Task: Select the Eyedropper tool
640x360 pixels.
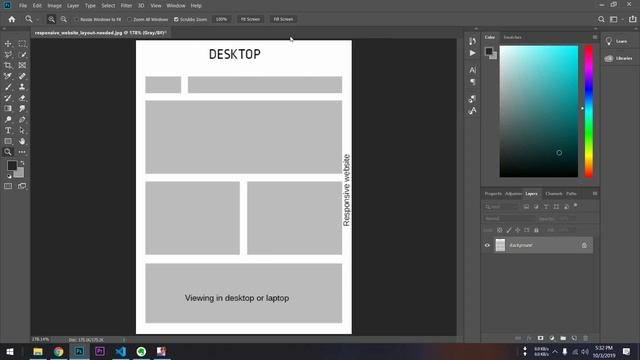Action: pos(8,76)
